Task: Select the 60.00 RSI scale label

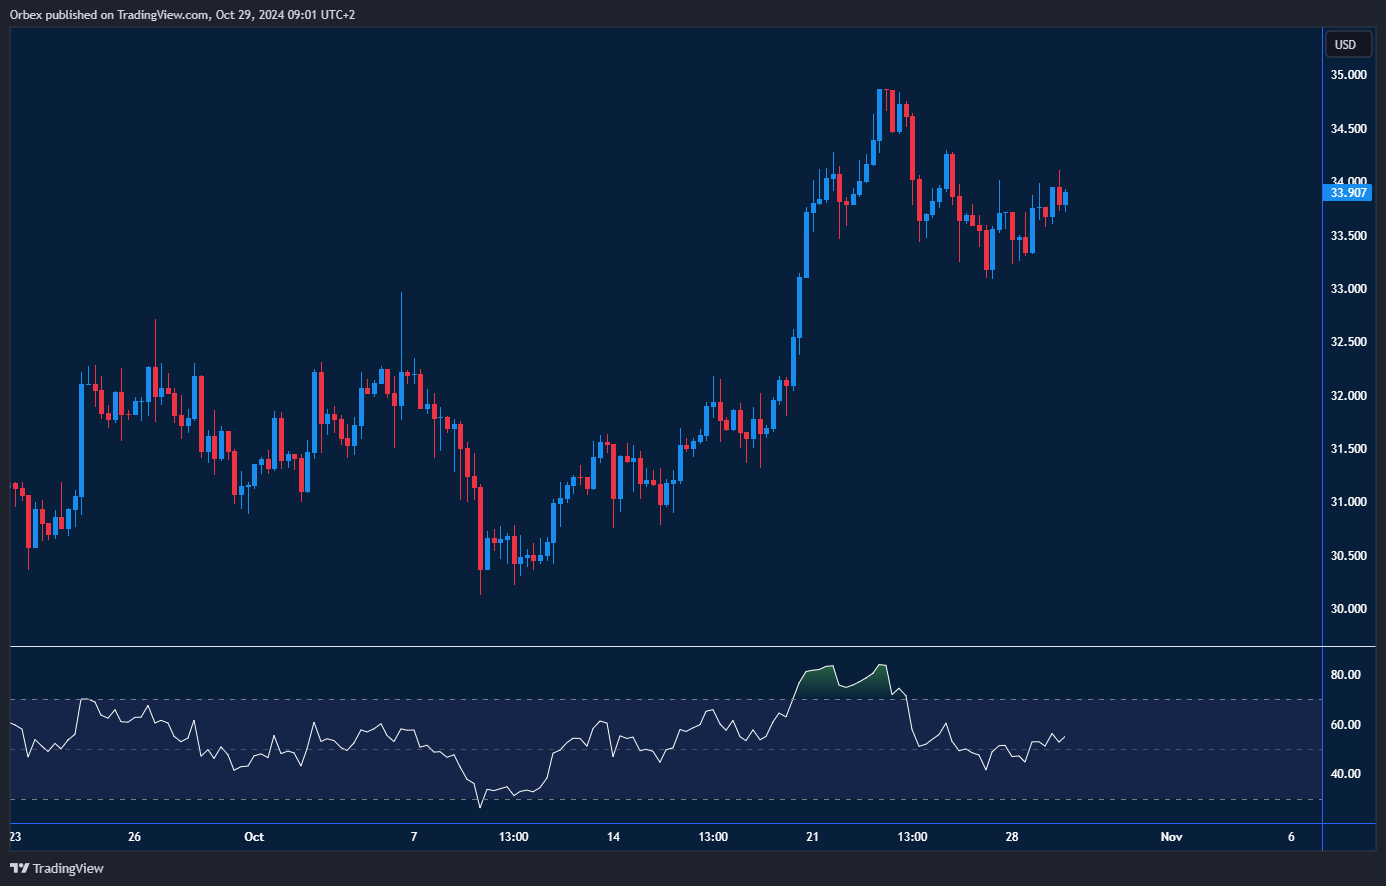Action: (x=1345, y=725)
